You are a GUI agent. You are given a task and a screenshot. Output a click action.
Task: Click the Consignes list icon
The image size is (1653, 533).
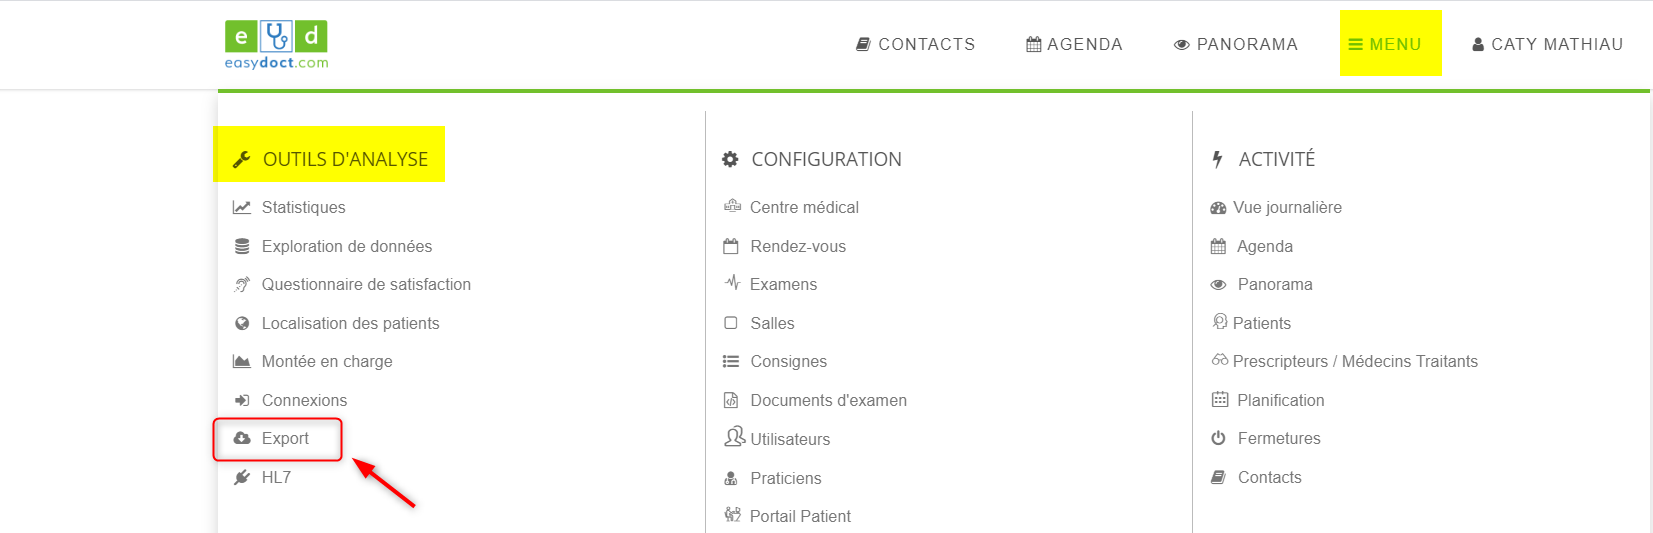[x=731, y=361]
